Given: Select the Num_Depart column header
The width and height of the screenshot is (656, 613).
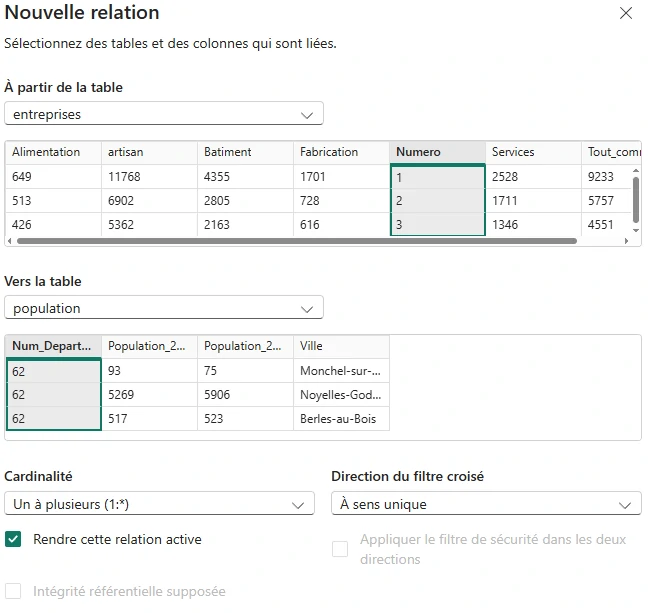Looking at the screenshot, I should tap(53, 346).
